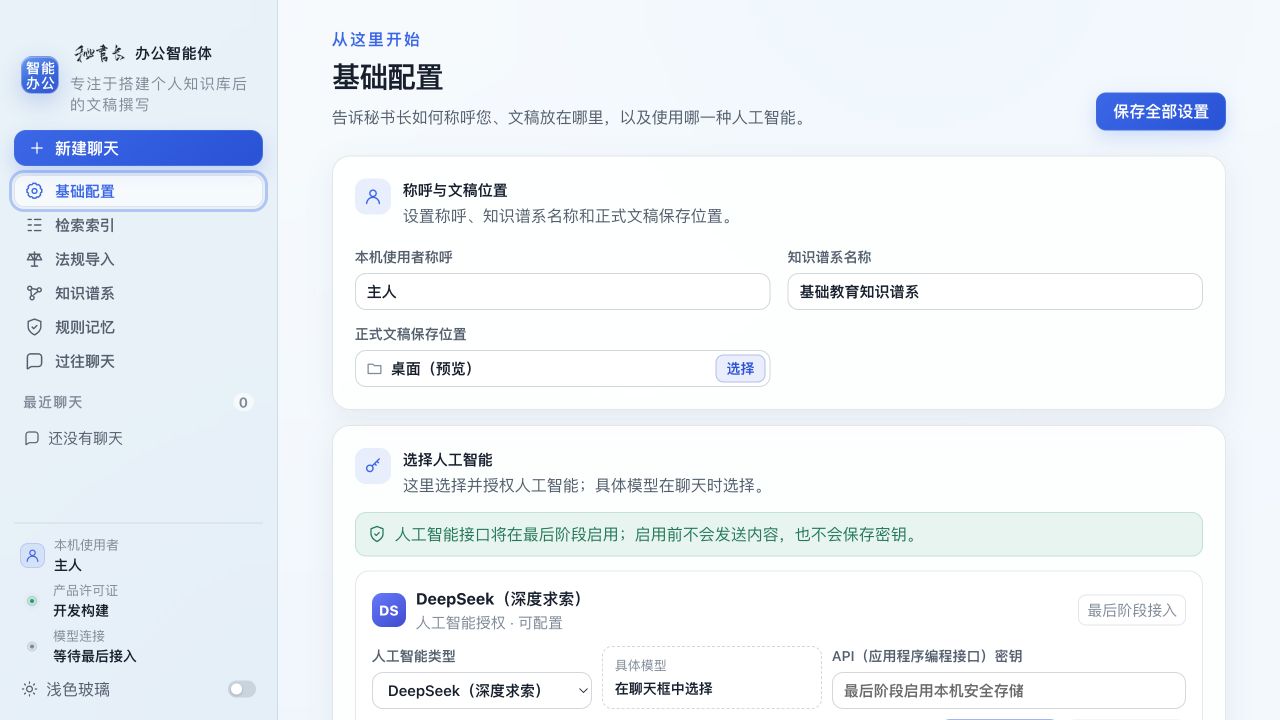Click the scales icon beside 法规导入
This screenshot has height=720, width=1280.
[34, 259]
